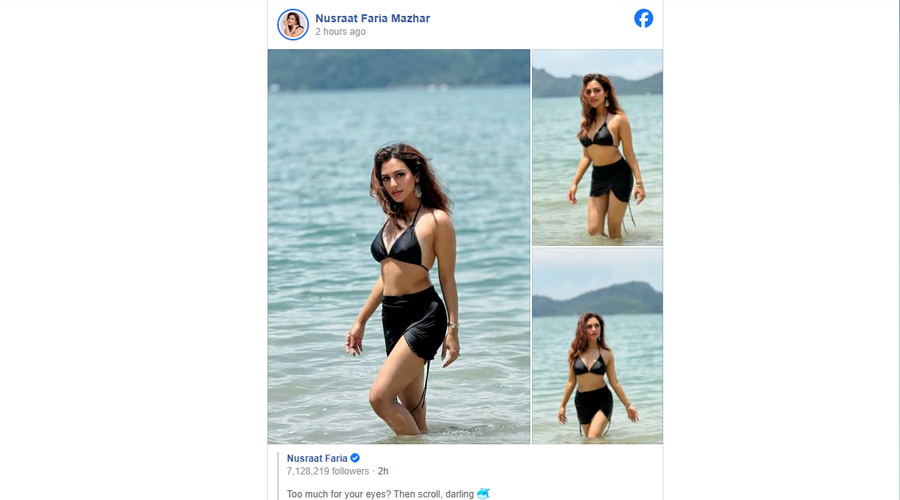Open the Nusraat Faria Mazhar page link
Screen dimensions: 900x500
(x=372, y=18)
